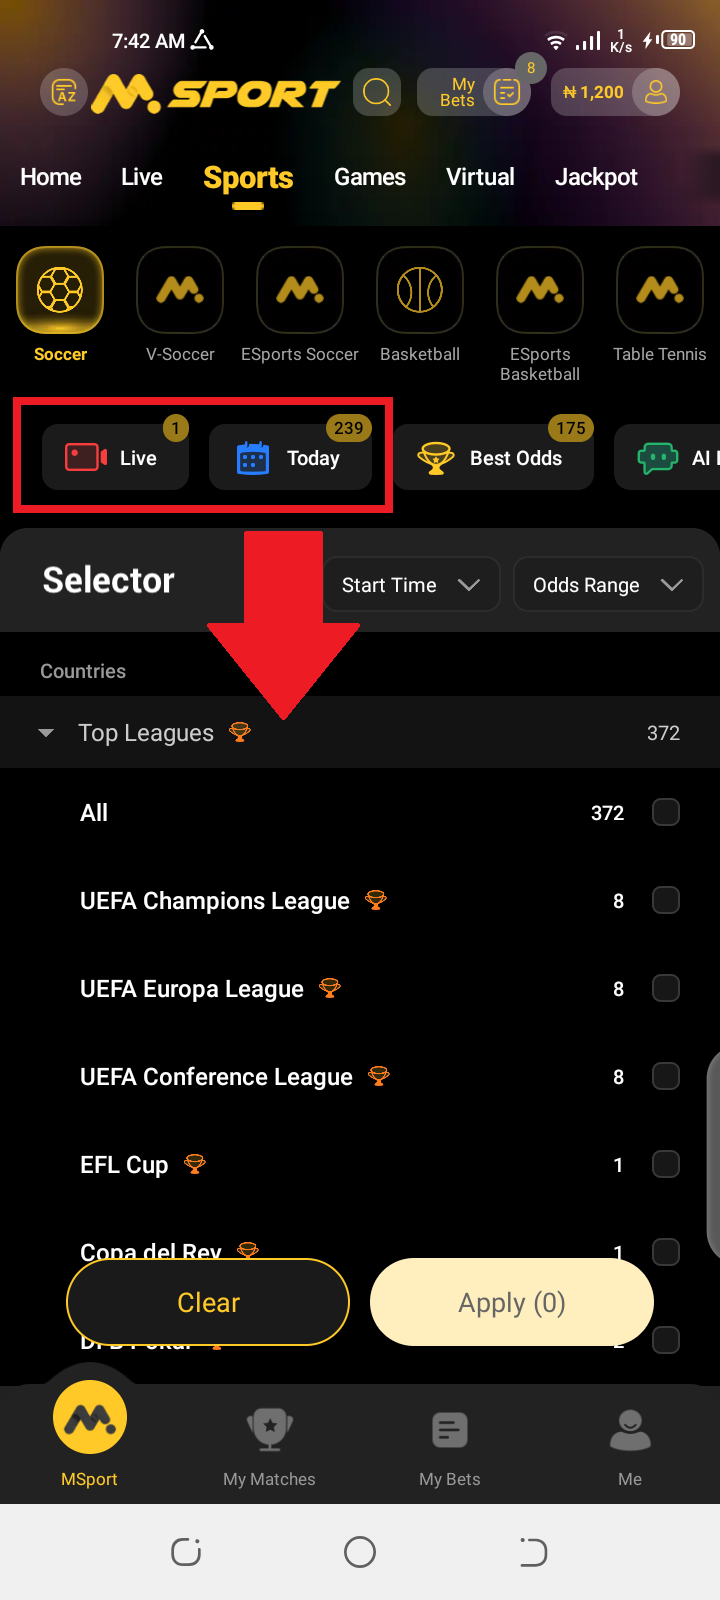Tap the Best Odds filter chip
The image size is (720, 1600).
point(494,458)
